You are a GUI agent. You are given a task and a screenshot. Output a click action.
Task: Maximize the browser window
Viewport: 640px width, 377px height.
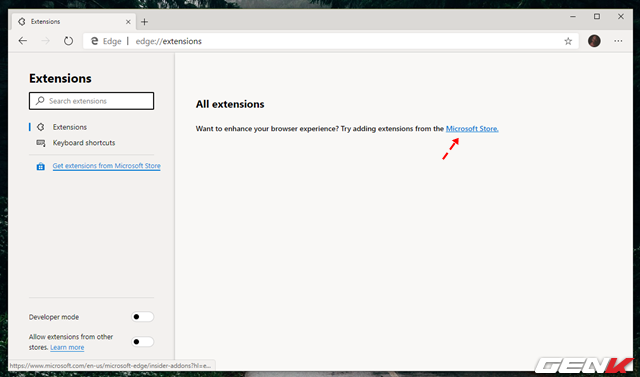pos(597,17)
